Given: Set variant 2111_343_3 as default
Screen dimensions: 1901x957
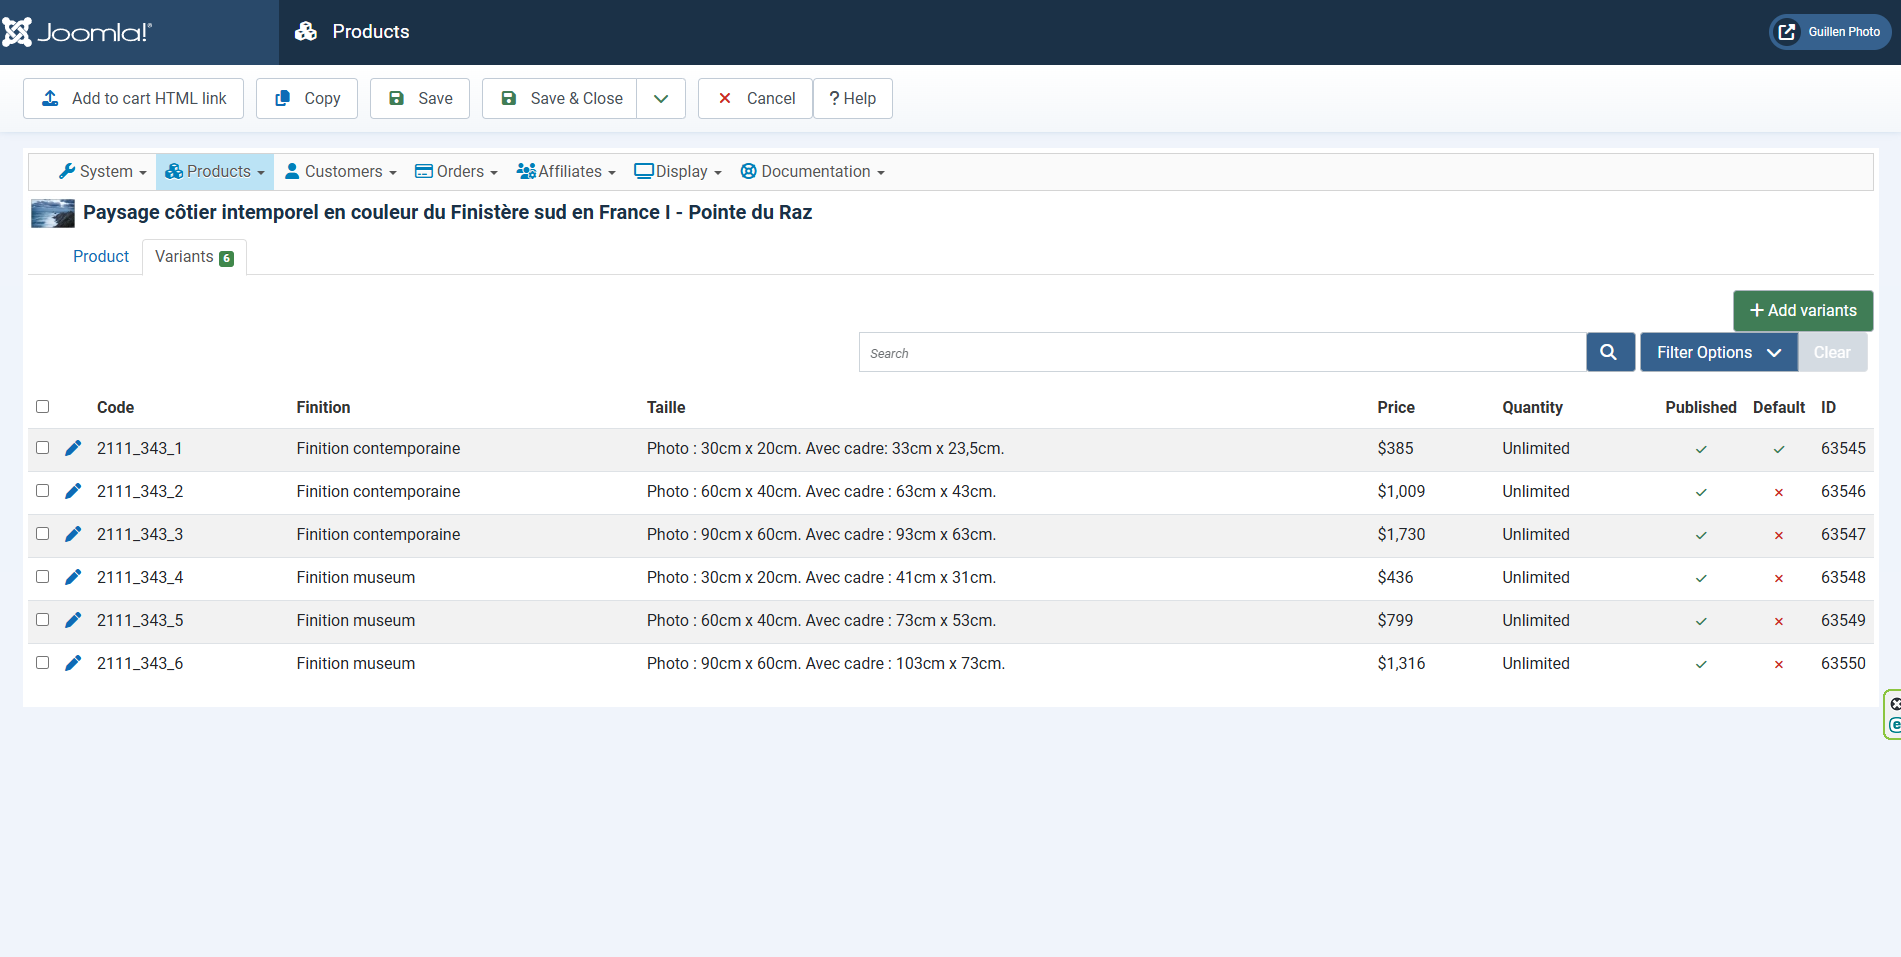Looking at the screenshot, I should coord(1778,535).
